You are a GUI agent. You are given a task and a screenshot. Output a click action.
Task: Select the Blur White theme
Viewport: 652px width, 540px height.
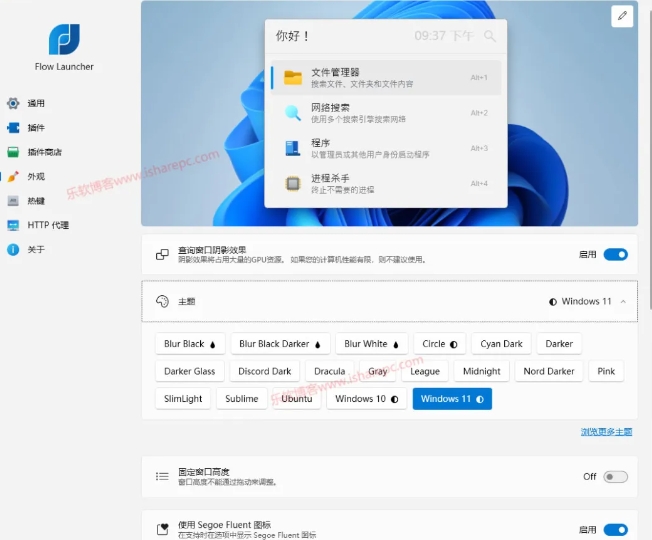(x=371, y=344)
